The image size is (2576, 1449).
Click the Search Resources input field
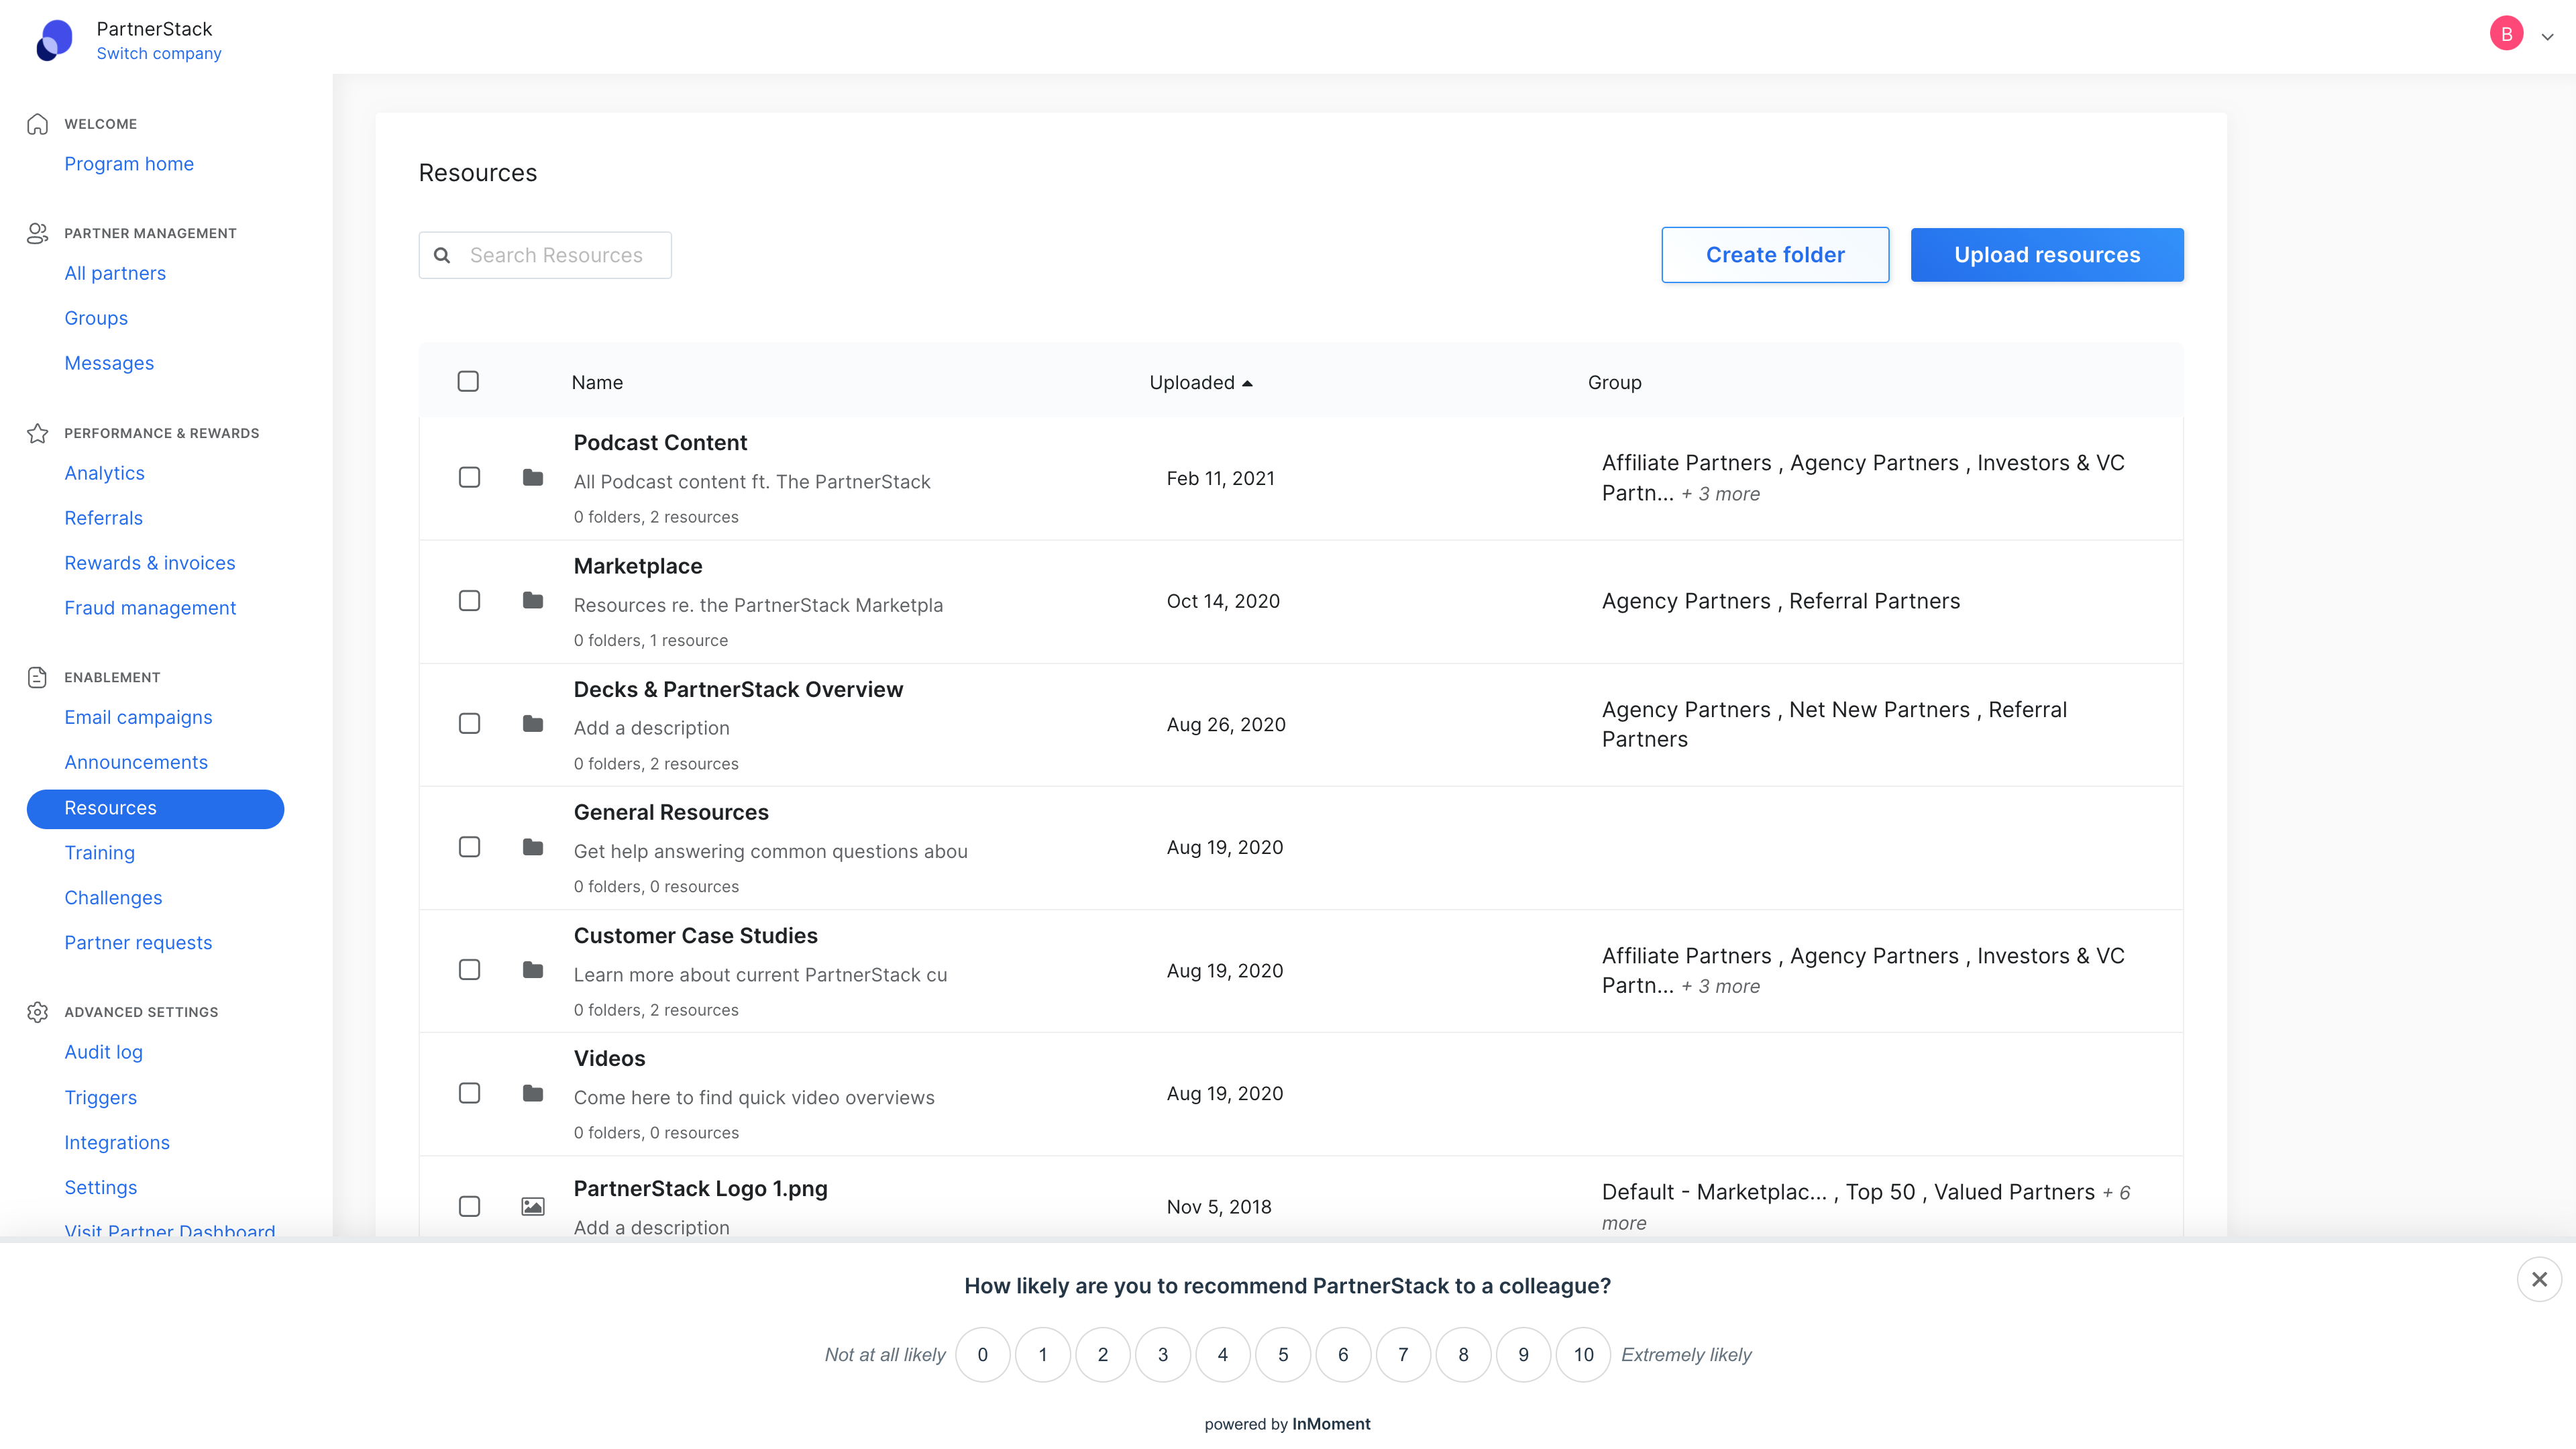click(545, 255)
